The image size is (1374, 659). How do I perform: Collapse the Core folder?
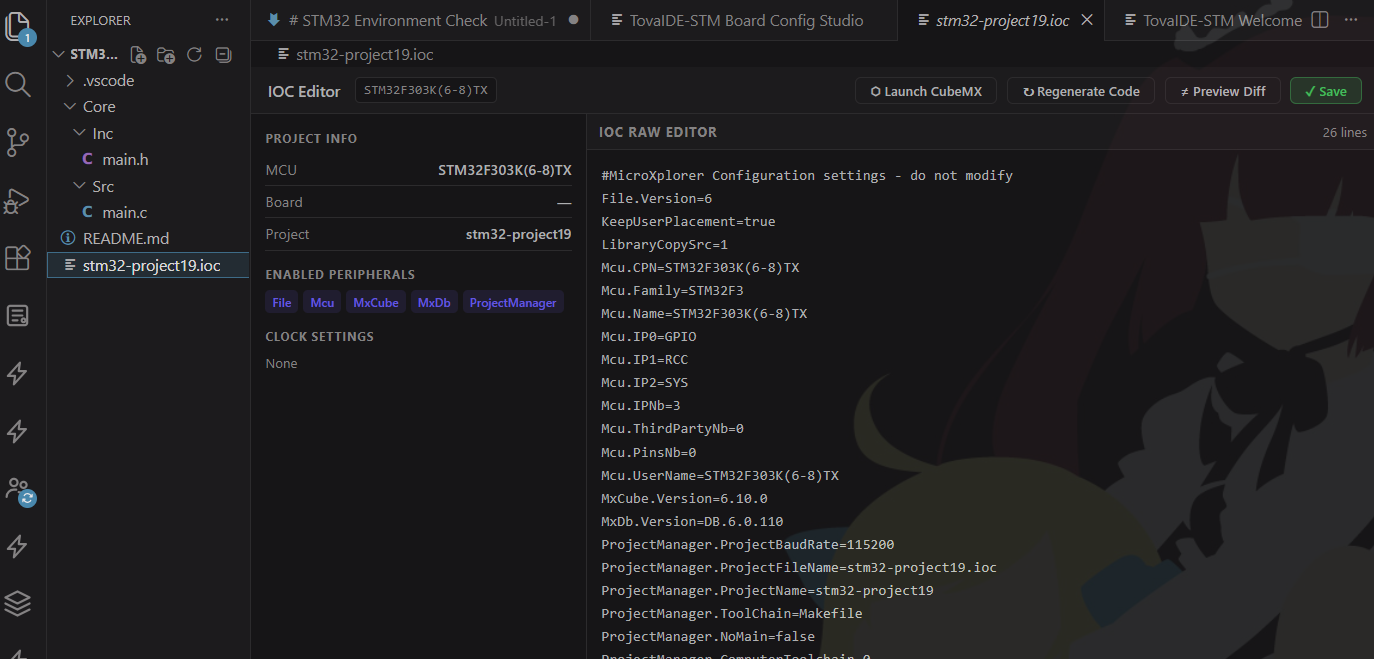point(98,107)
